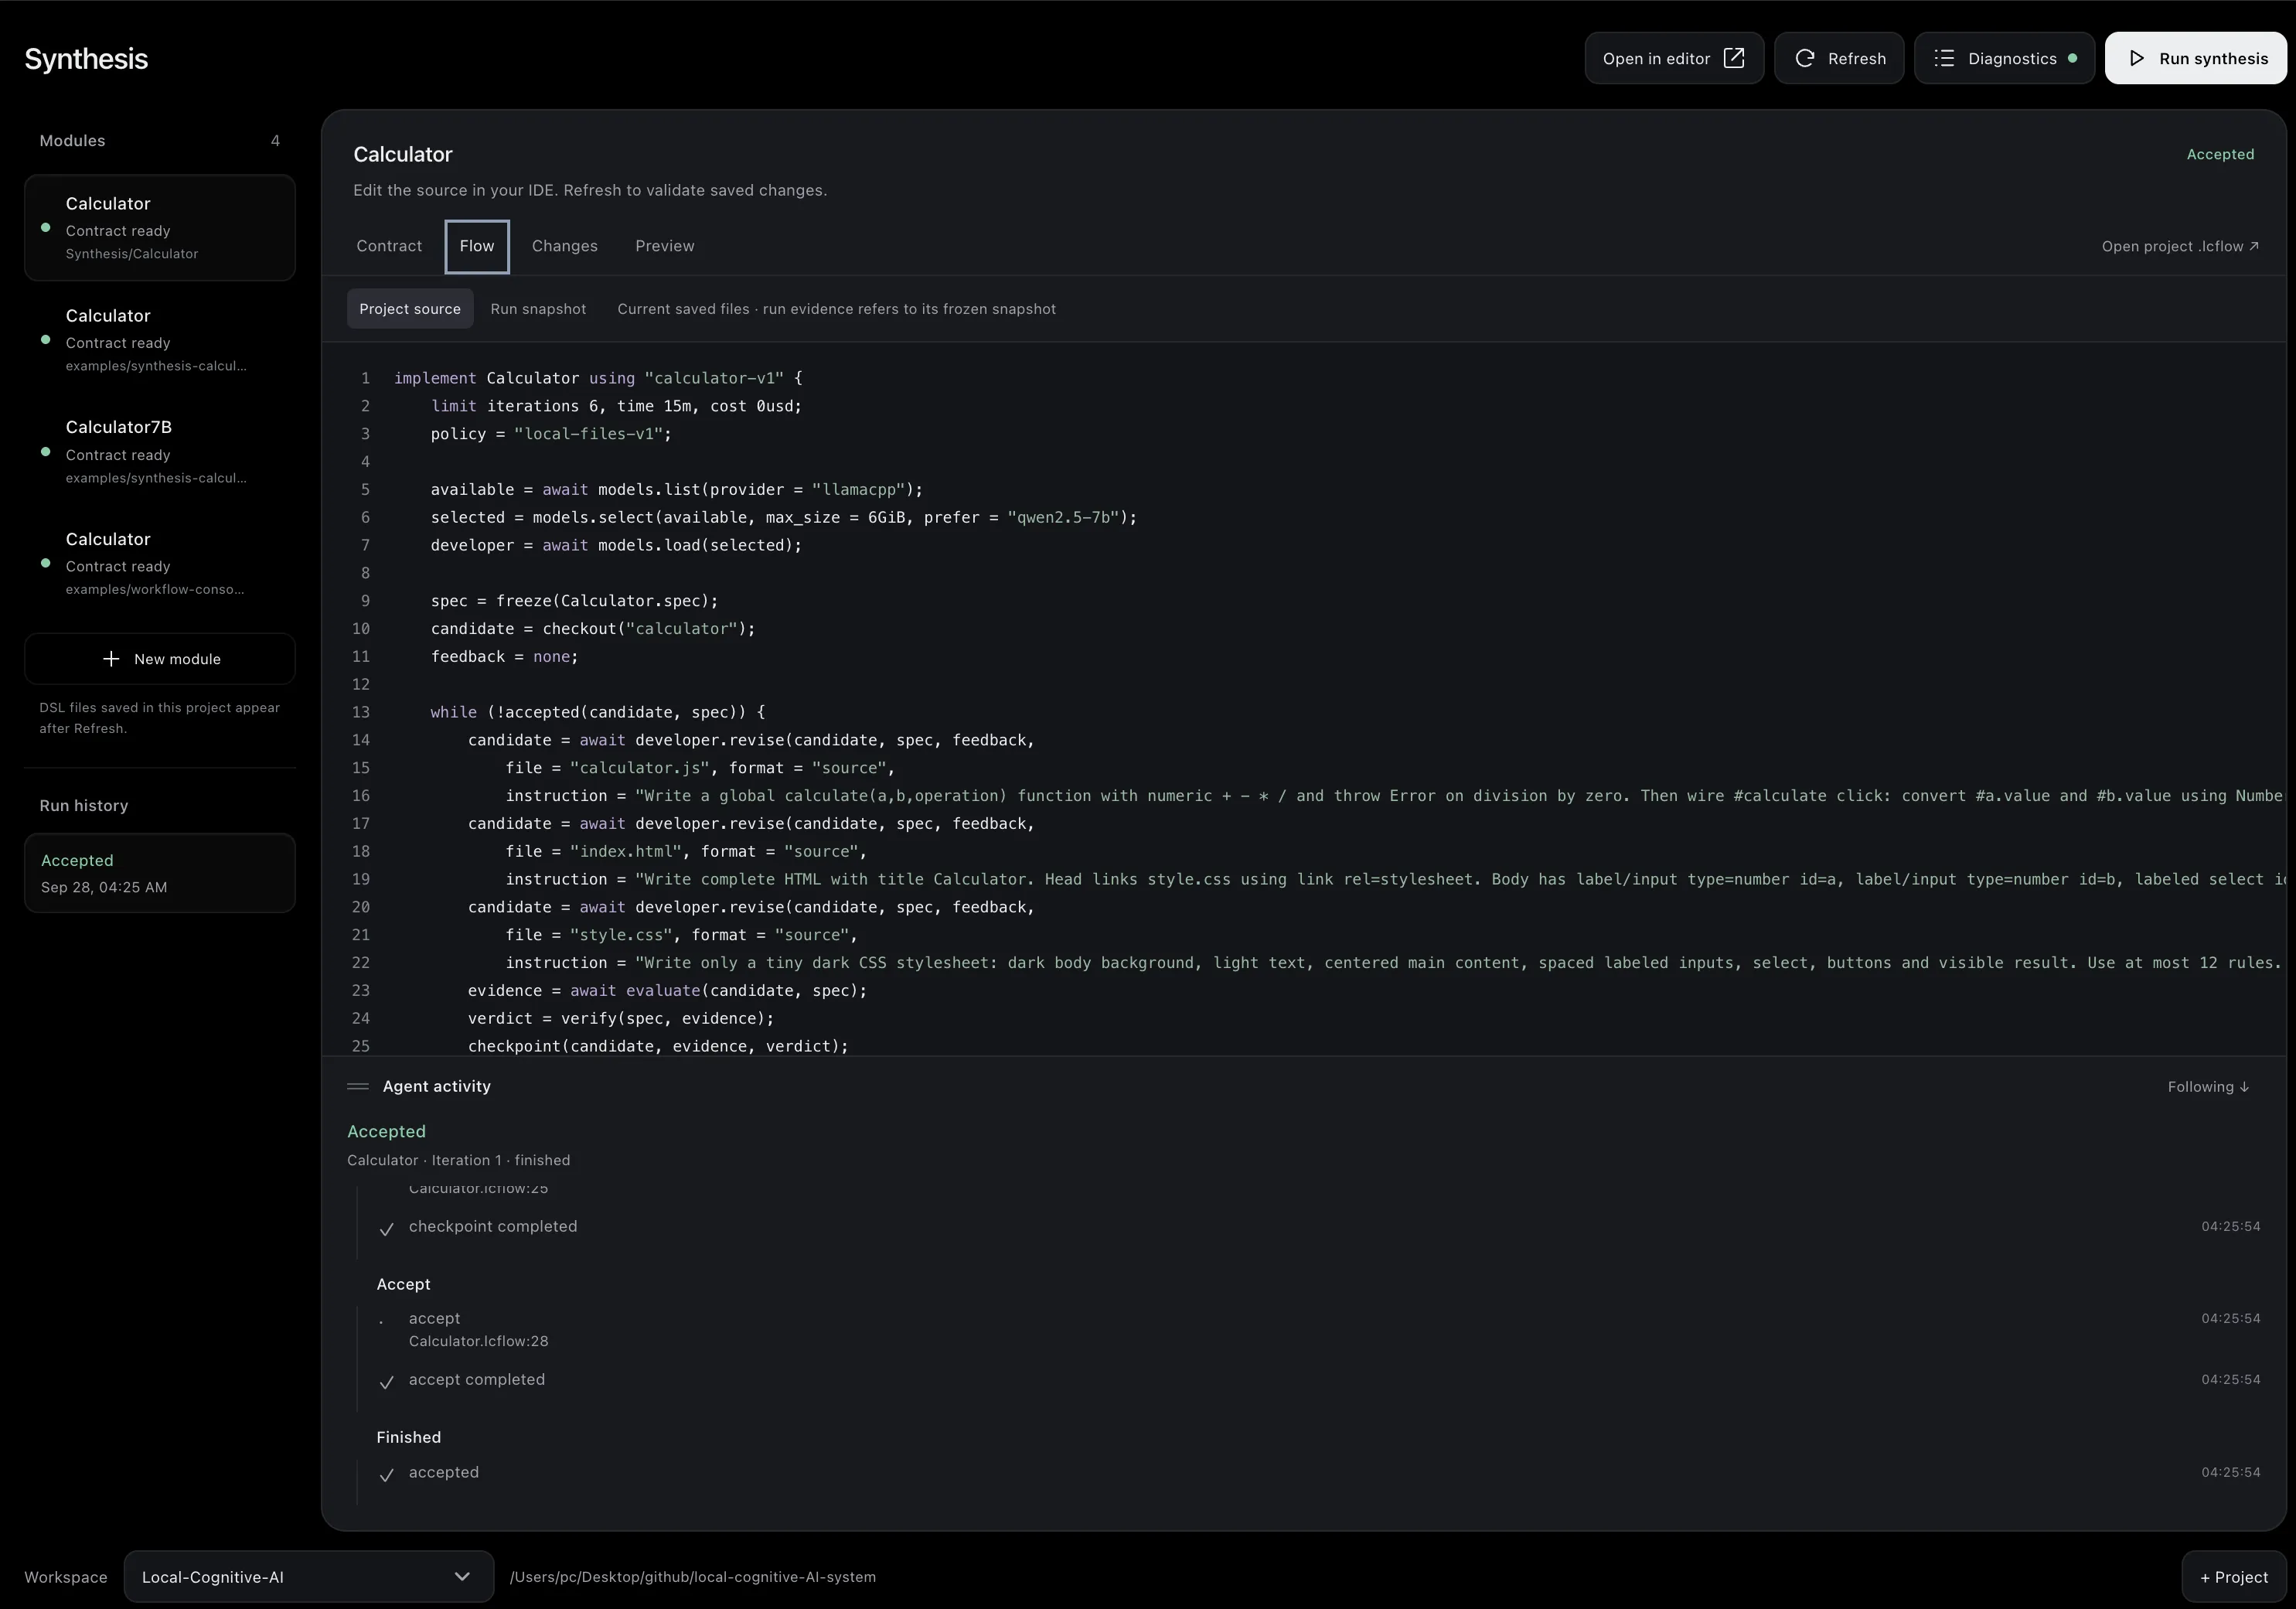
Task: Click the green Diagnostics status dot
Action: click(2072, 58)
